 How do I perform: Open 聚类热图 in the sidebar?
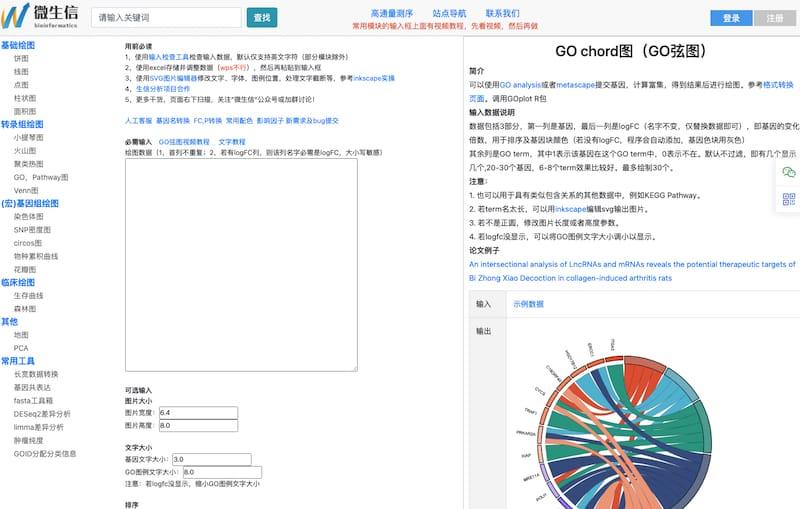click(29, 164)
